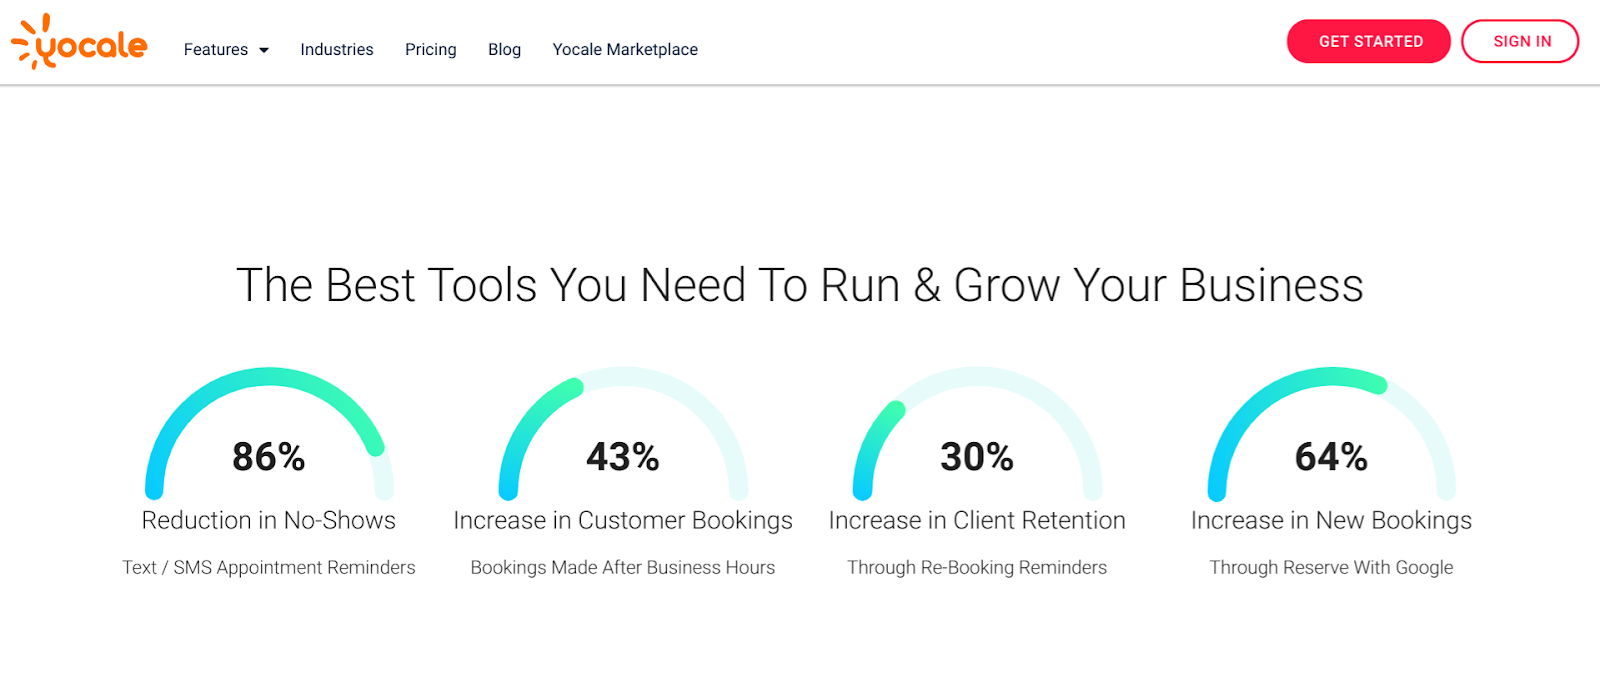
Task: Open the Blog link
Action: 504,49
